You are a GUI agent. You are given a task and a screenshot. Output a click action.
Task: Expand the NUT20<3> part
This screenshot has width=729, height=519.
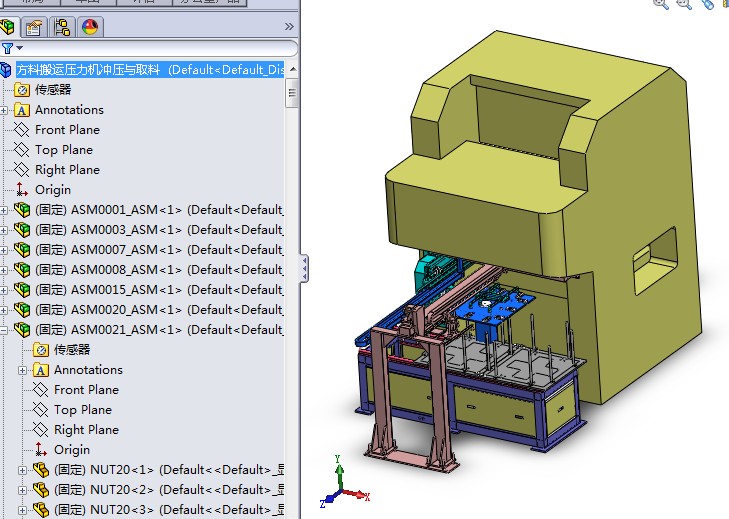point(22,510)
